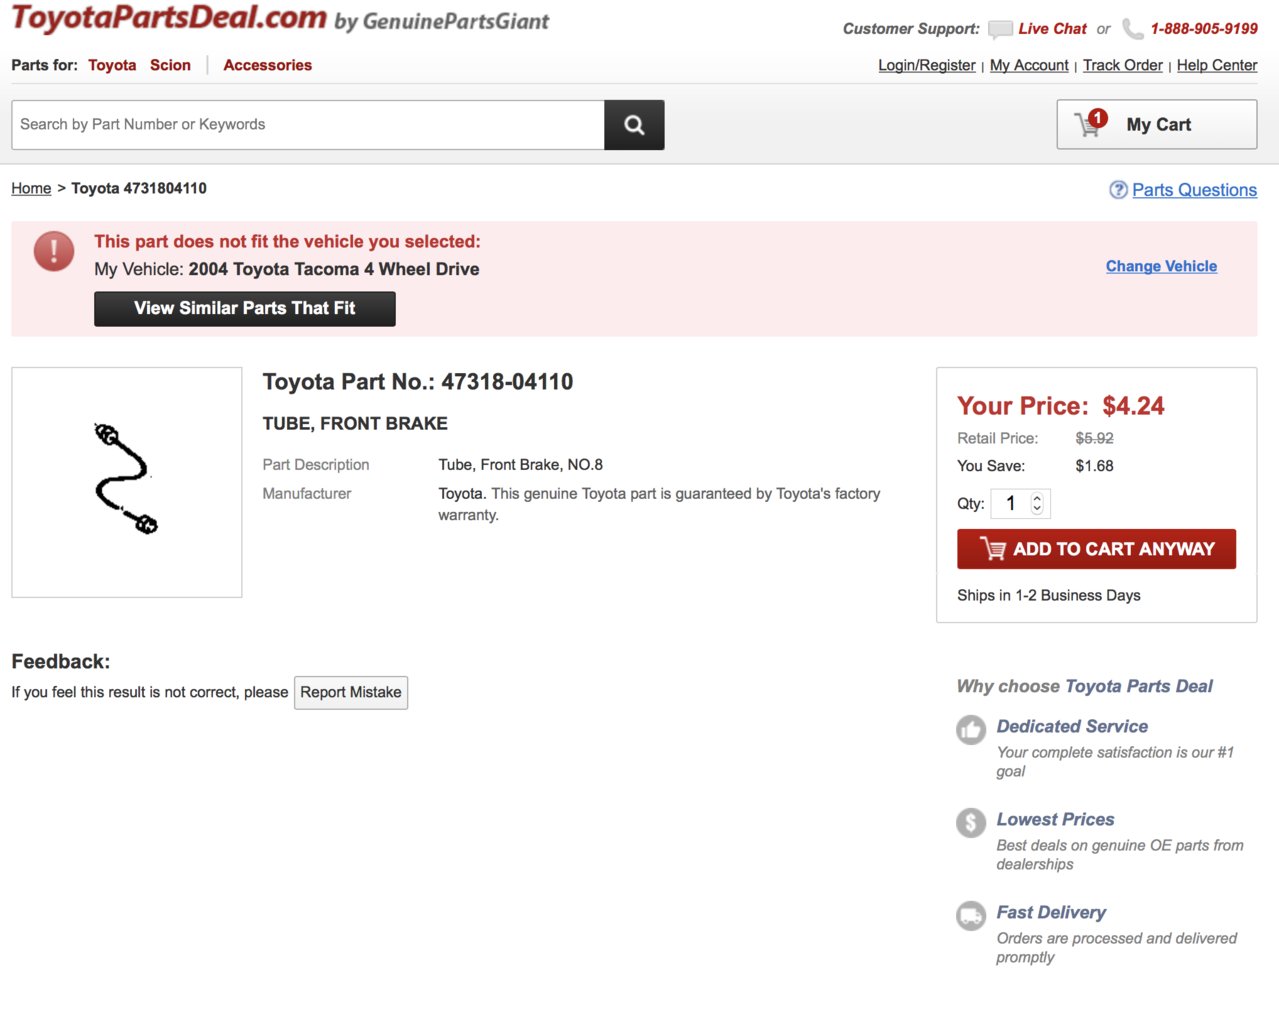Click the 2004 Toyota Tacoma vehicle text
The image size is (1279, 1034).
pos(334,270)
